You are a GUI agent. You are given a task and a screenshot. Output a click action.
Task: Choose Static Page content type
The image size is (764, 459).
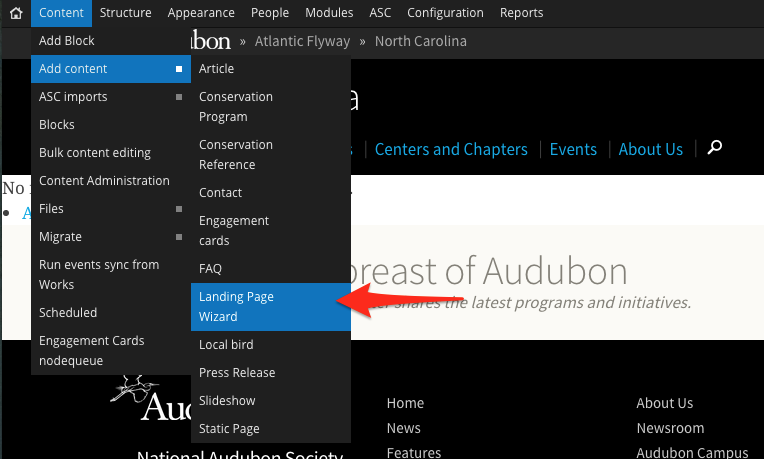tap(271, 429)
